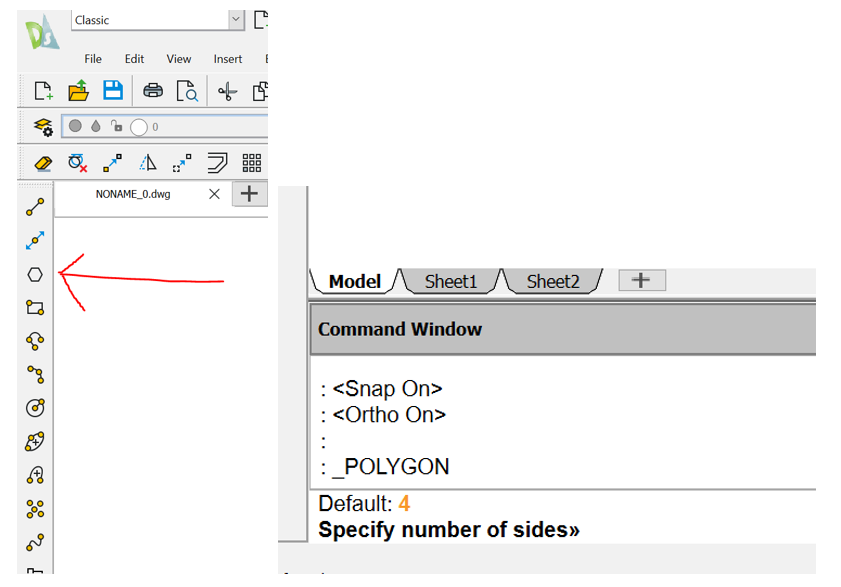The width and height of the screenshot is (841, 587).
Task: Save the drawing with floppy icon
Action: coord(113,90)
